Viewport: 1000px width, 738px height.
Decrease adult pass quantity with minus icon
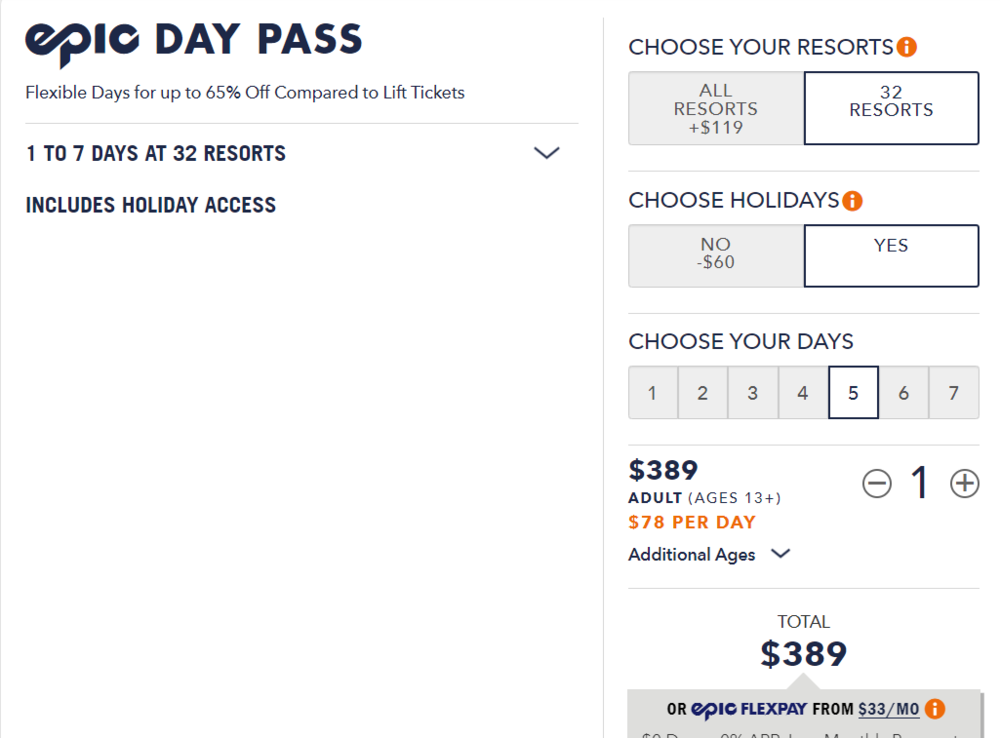tap(876, 484)
